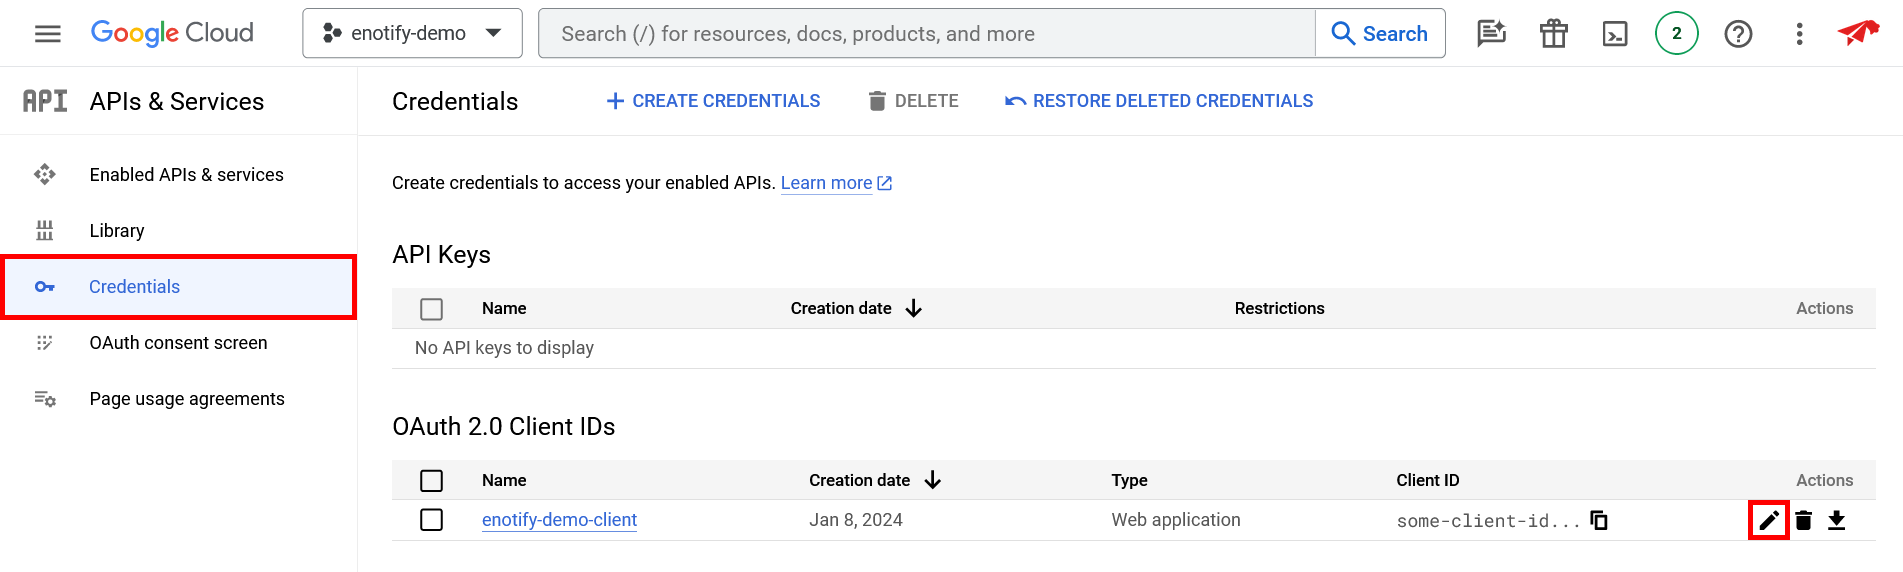Go to Enabled APIs & services
This screenshot has width=1903, height=572.
click(186, 175)
